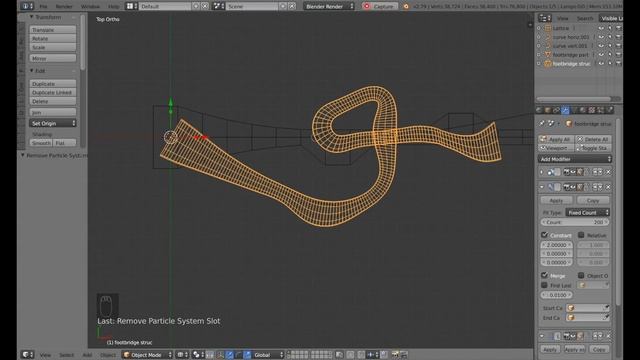Image resolution: width=640 pixels, height=360 pixels.
Task: Hide footbridge part with its eye icon
Action: 601,55
